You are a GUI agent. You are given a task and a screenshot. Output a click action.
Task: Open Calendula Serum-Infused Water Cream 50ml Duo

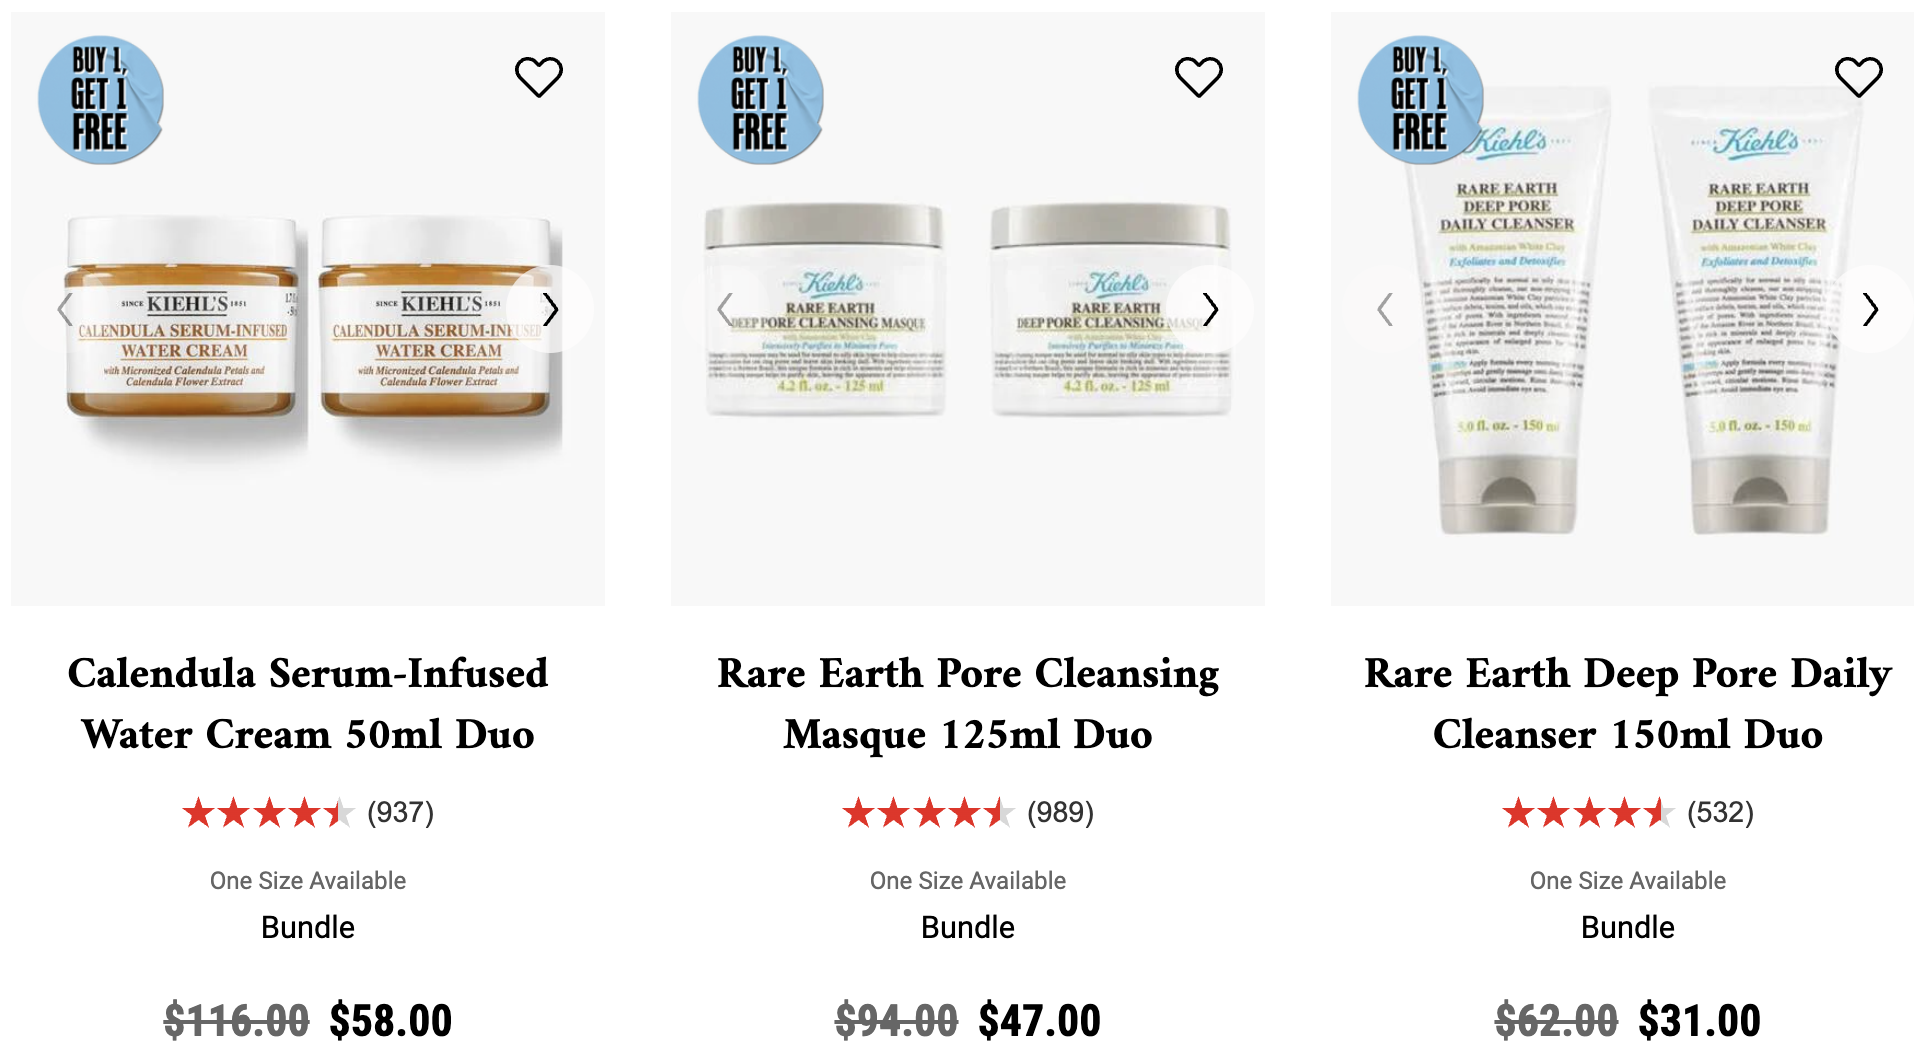308,704
